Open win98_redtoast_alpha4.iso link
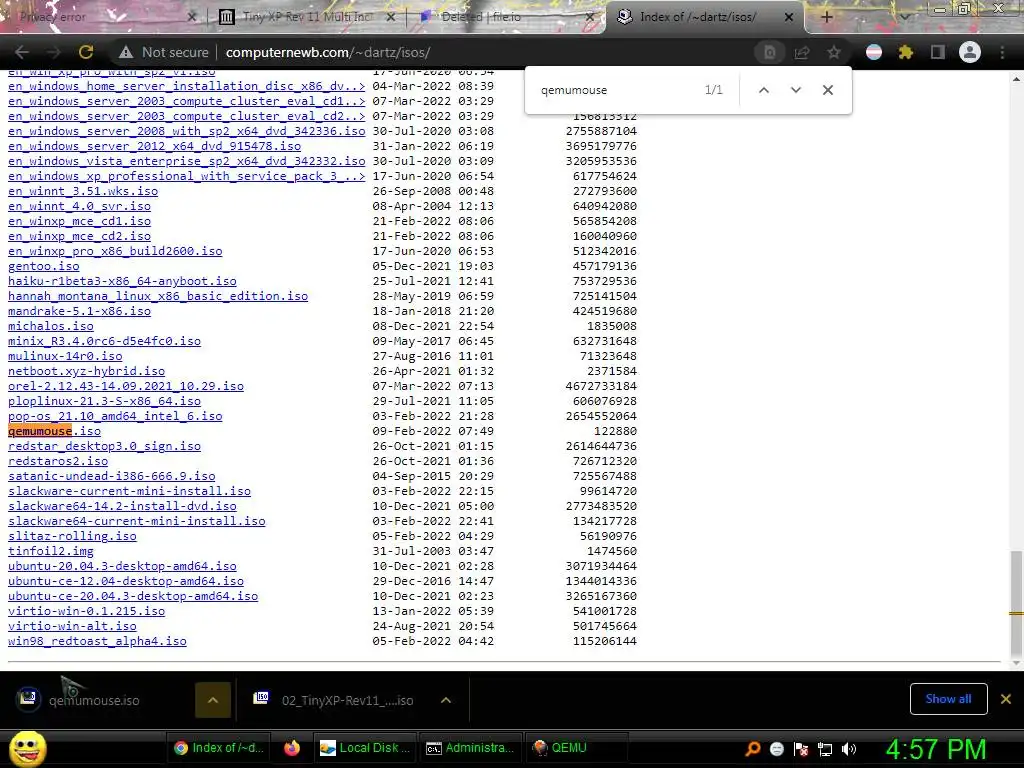This screenshot has height=768, width=1024. click(97, 641)
